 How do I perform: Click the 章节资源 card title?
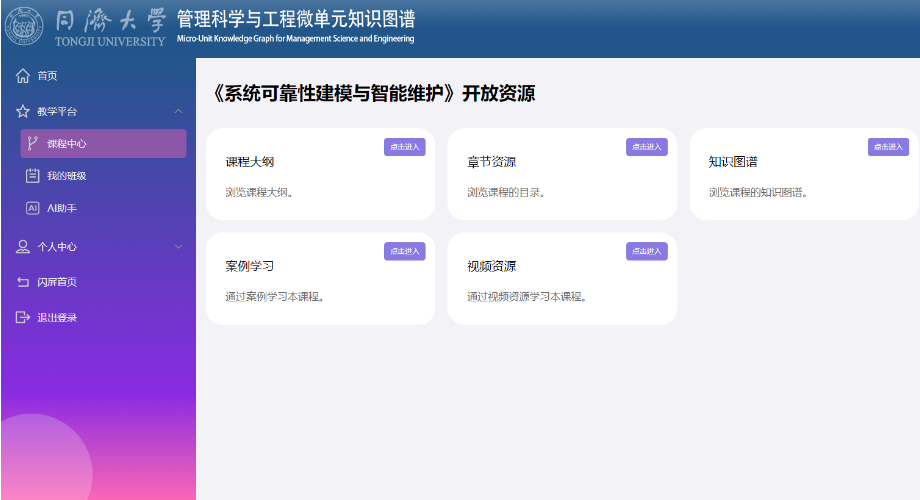click(x=492, y=162)
